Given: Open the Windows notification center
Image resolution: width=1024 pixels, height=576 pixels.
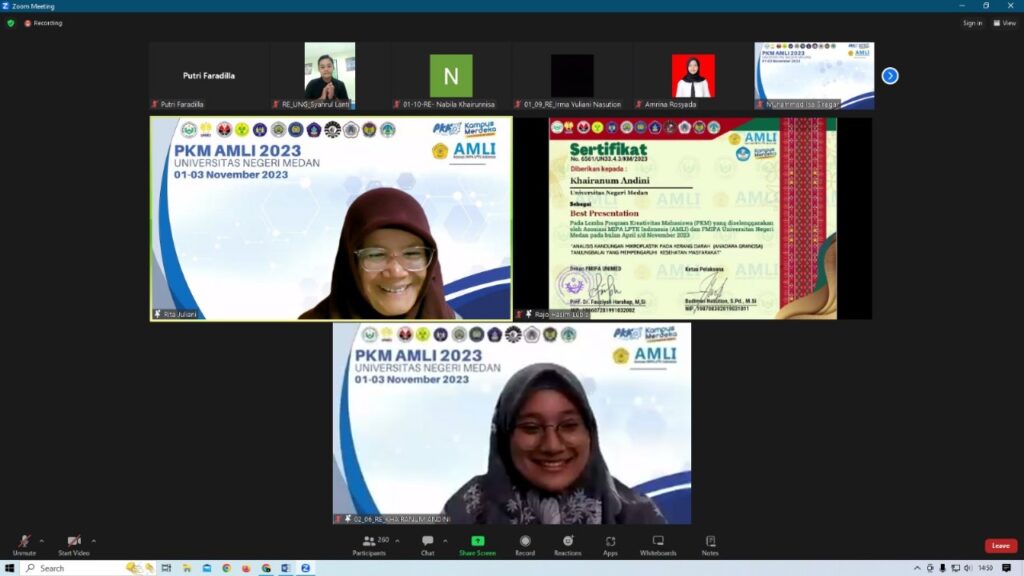Looking at the screenshot, I should [1006, 568].
